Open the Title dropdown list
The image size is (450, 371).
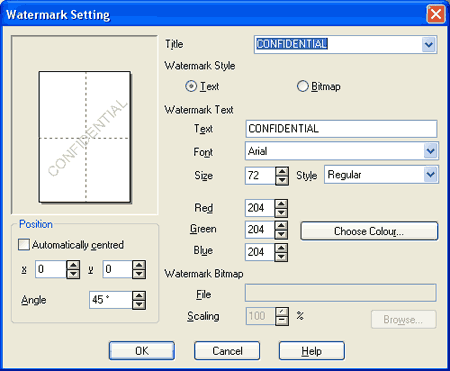(x=429, y=45)
